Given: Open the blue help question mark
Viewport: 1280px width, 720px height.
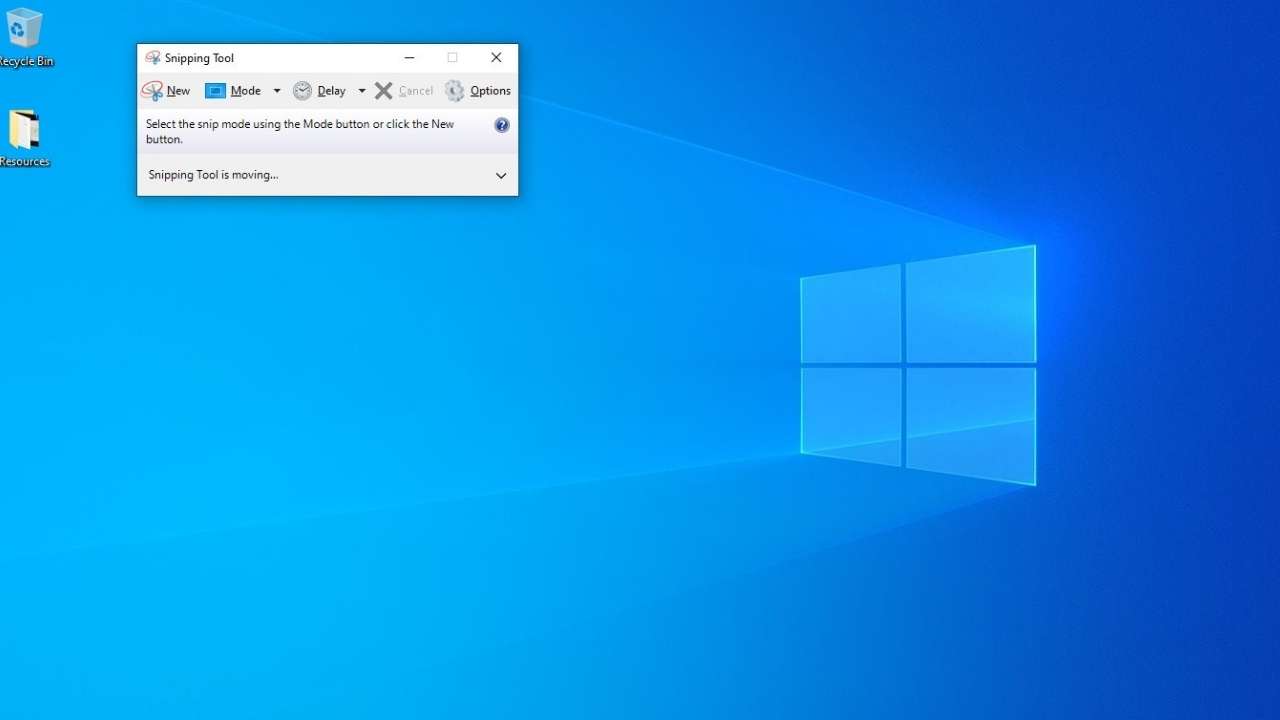Looking at the screenshot, I should tap(503, 125).
